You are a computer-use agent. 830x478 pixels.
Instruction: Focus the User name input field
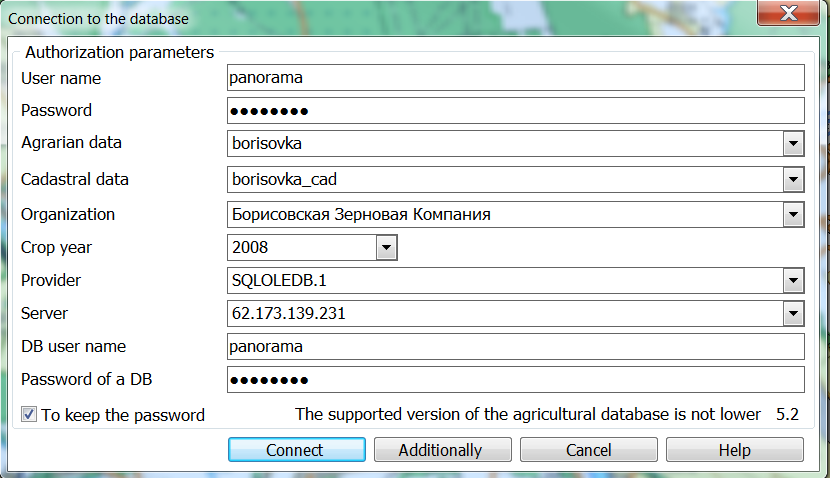515,77
